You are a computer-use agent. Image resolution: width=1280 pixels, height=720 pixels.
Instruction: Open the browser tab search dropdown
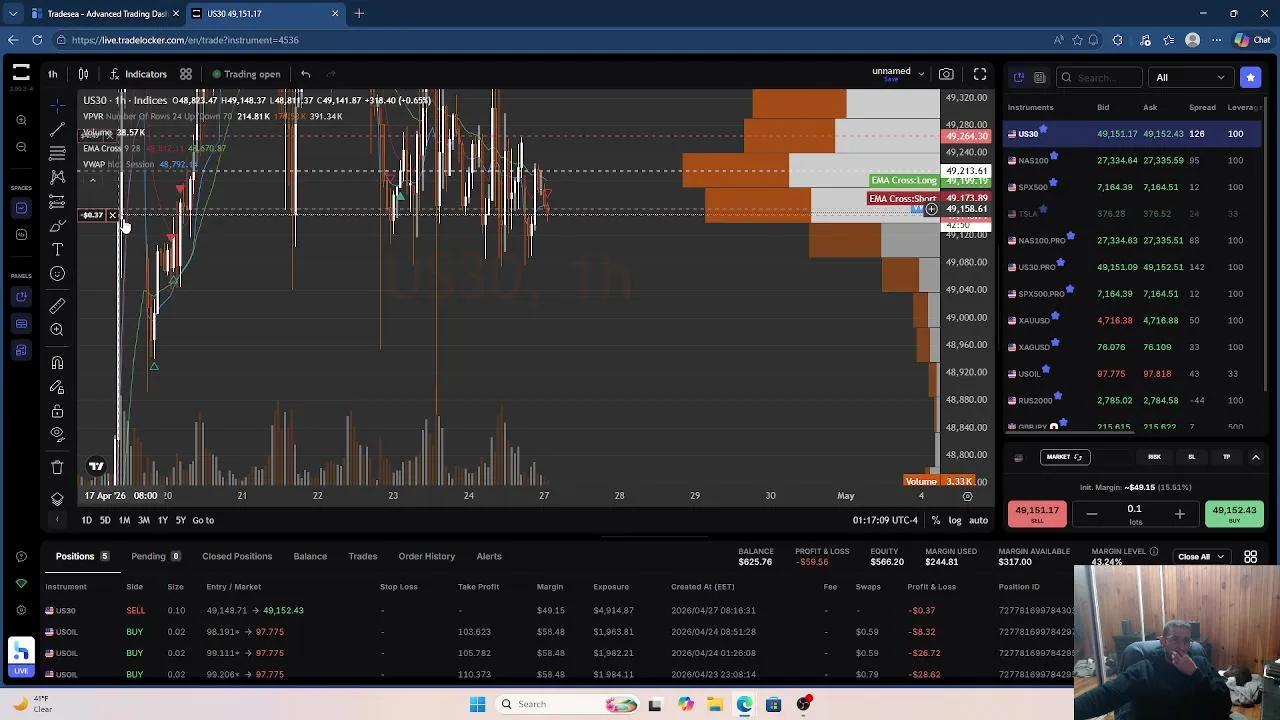12,14
